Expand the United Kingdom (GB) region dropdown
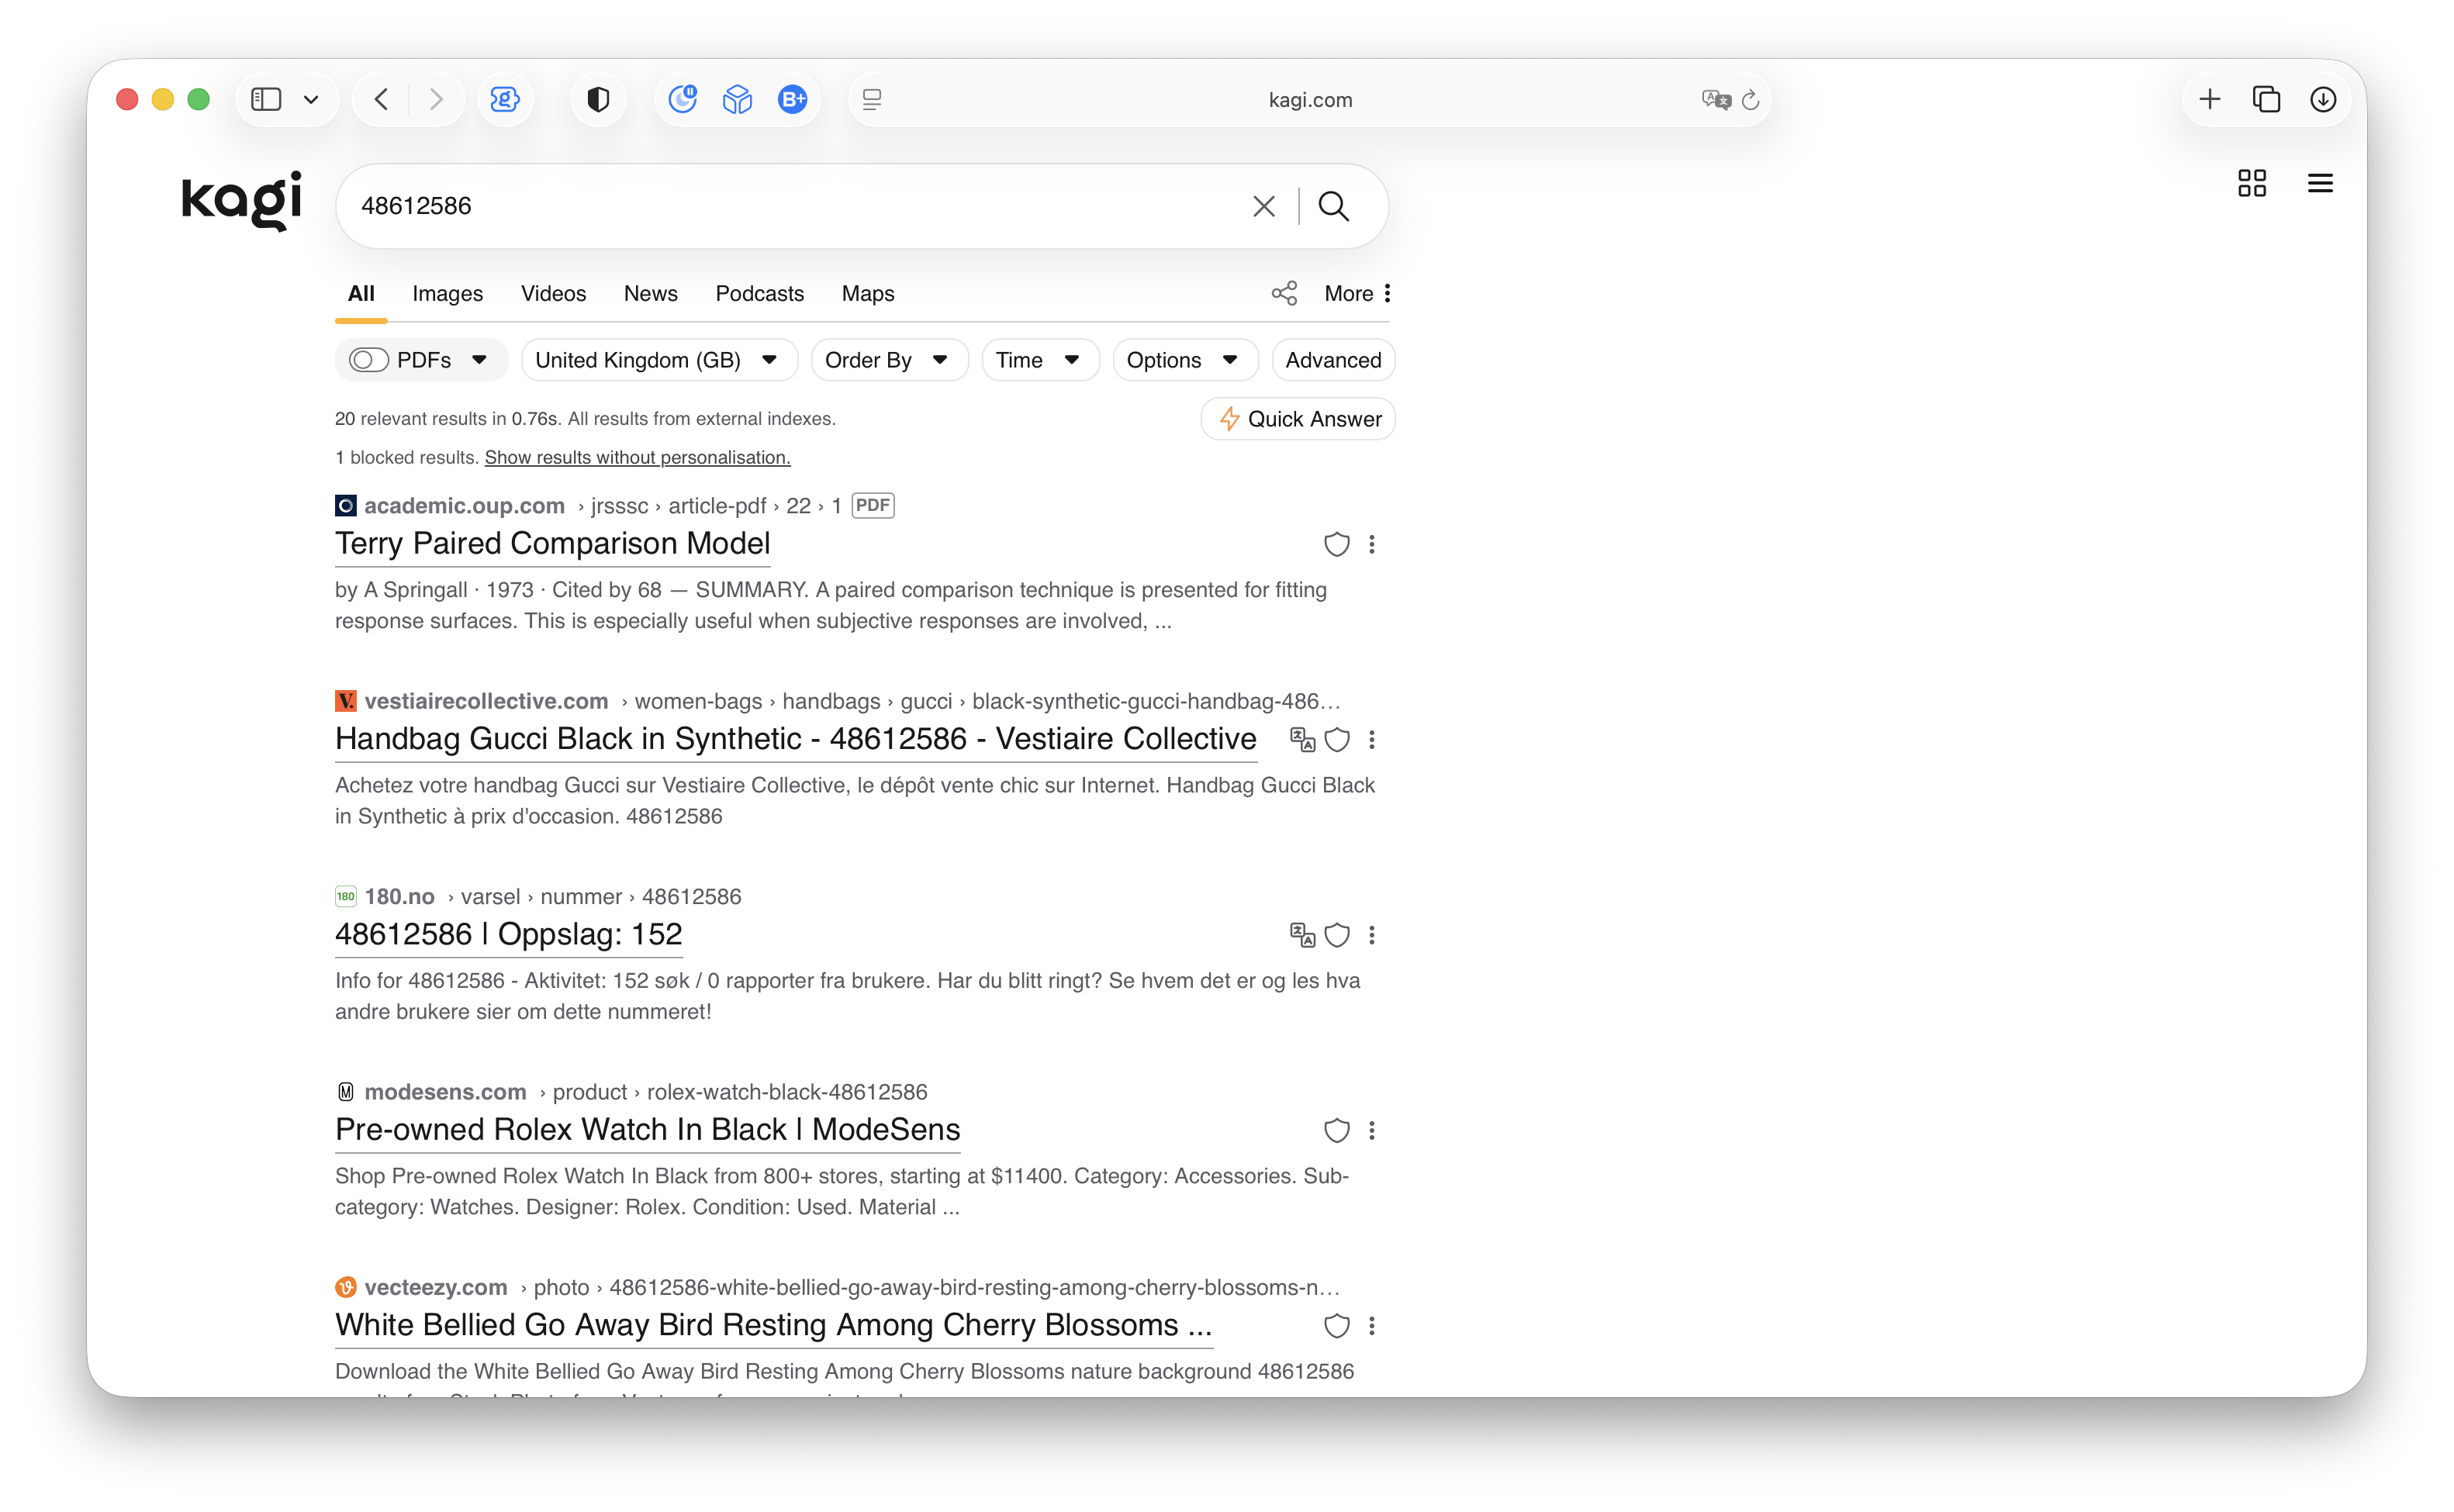The width and height of the screenshot is (2454, 1512). [x=658, y=360]
